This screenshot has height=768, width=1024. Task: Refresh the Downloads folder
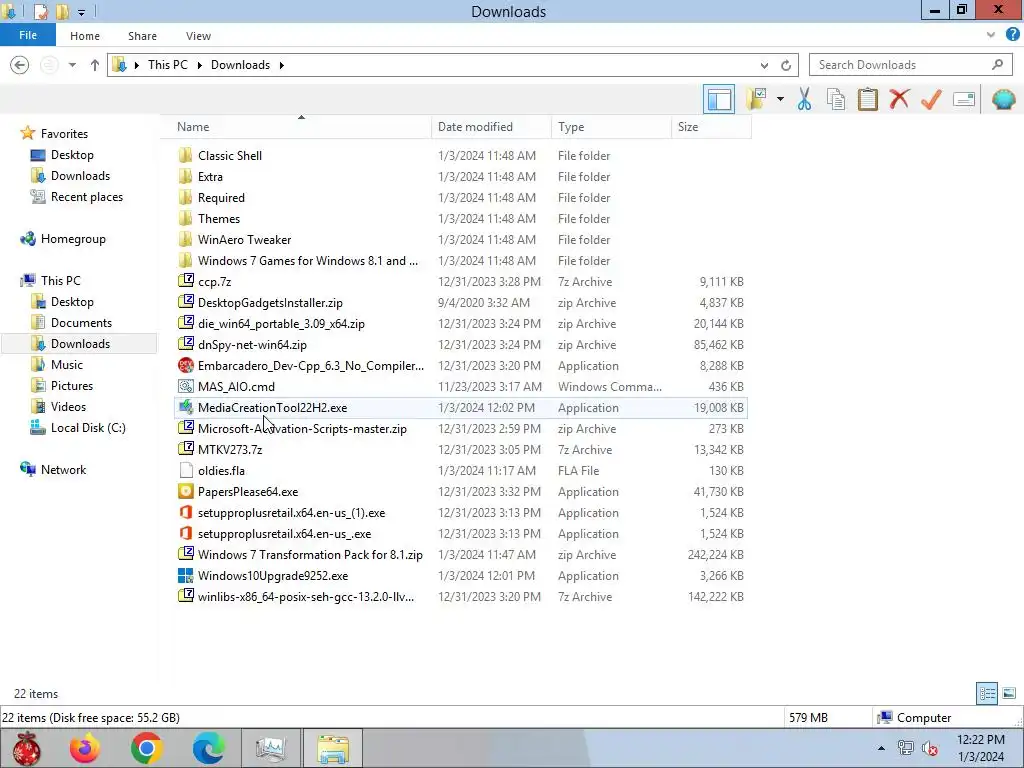[786, 65]
